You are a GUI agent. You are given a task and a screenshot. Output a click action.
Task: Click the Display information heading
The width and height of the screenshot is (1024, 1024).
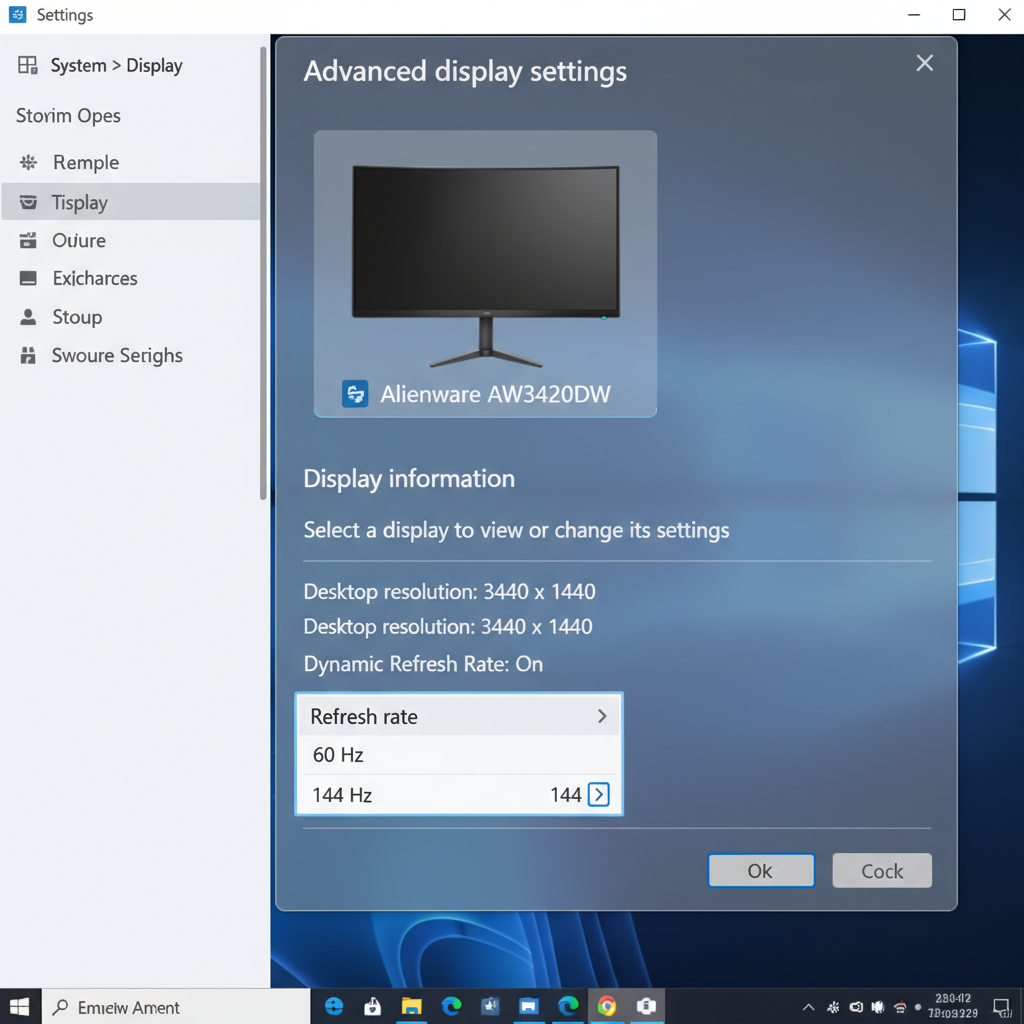(x=409, y=479)
